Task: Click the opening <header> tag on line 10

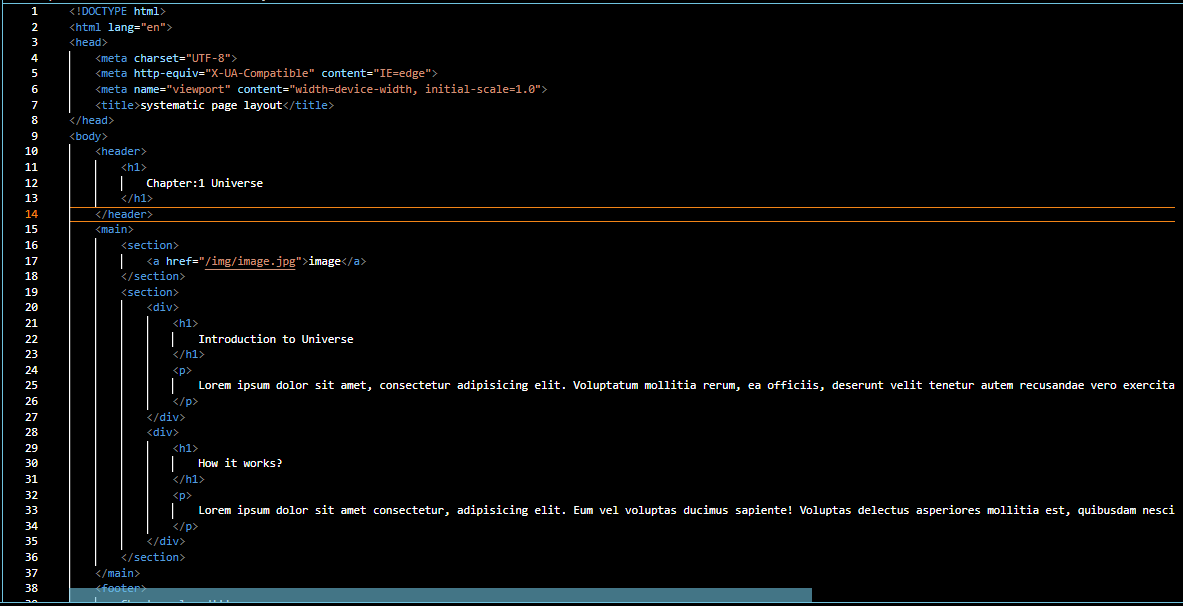Action: pos(121,152)
